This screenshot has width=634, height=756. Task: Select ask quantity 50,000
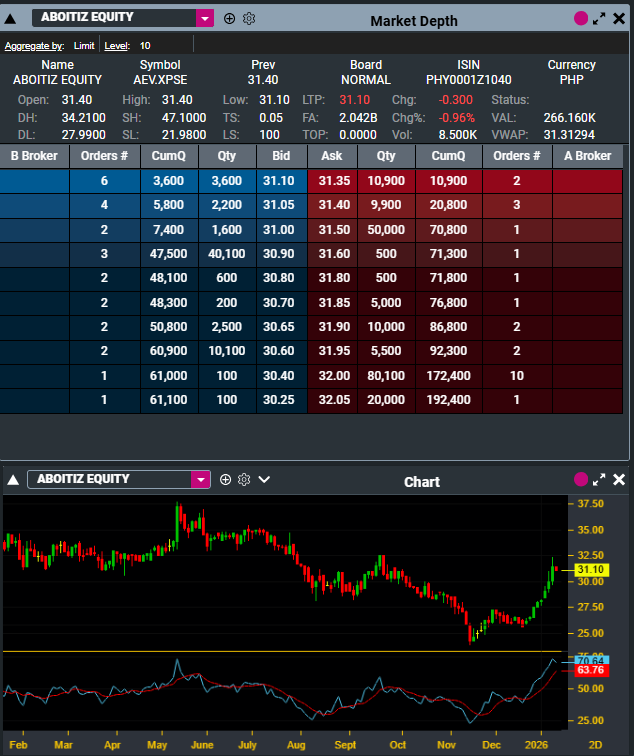tap(386, 230)
